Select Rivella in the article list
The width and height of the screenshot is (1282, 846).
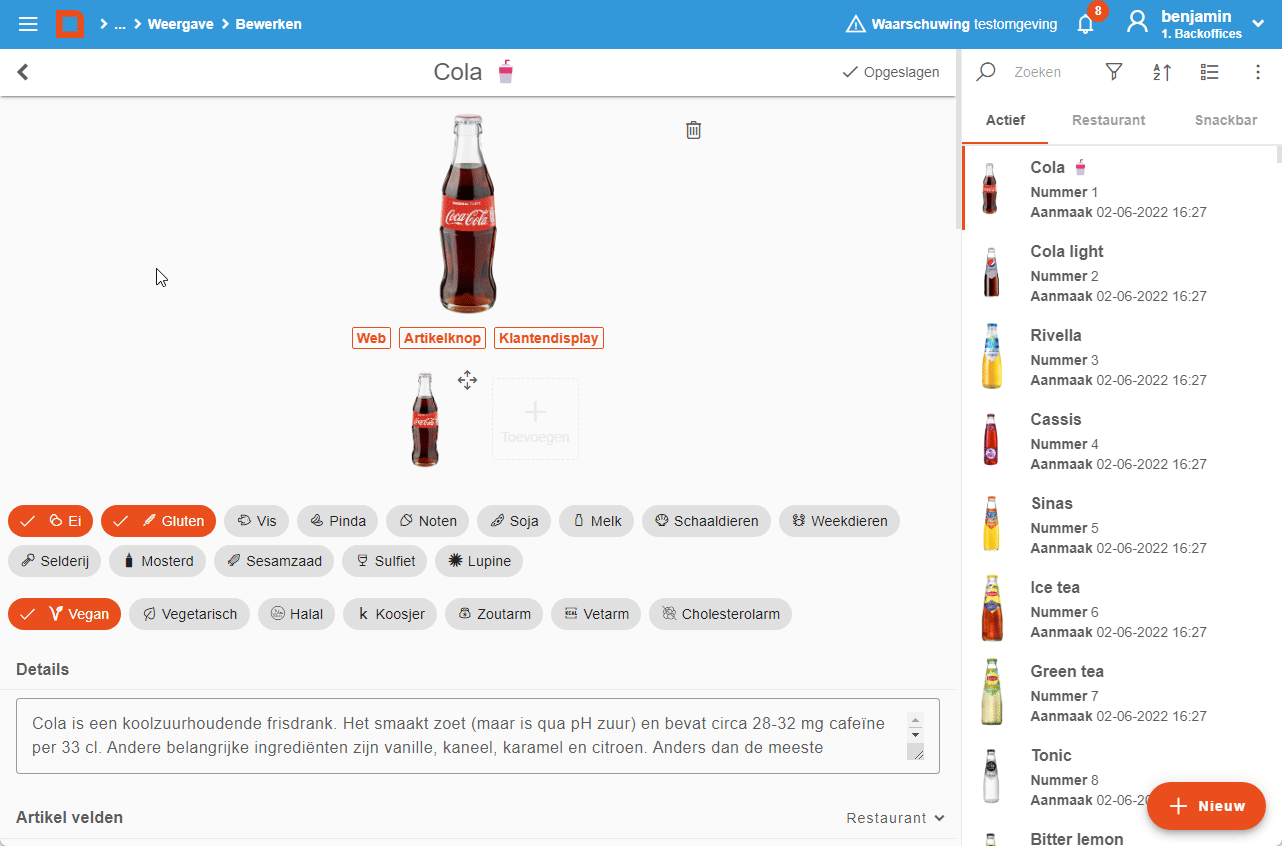pos(1120,357)
